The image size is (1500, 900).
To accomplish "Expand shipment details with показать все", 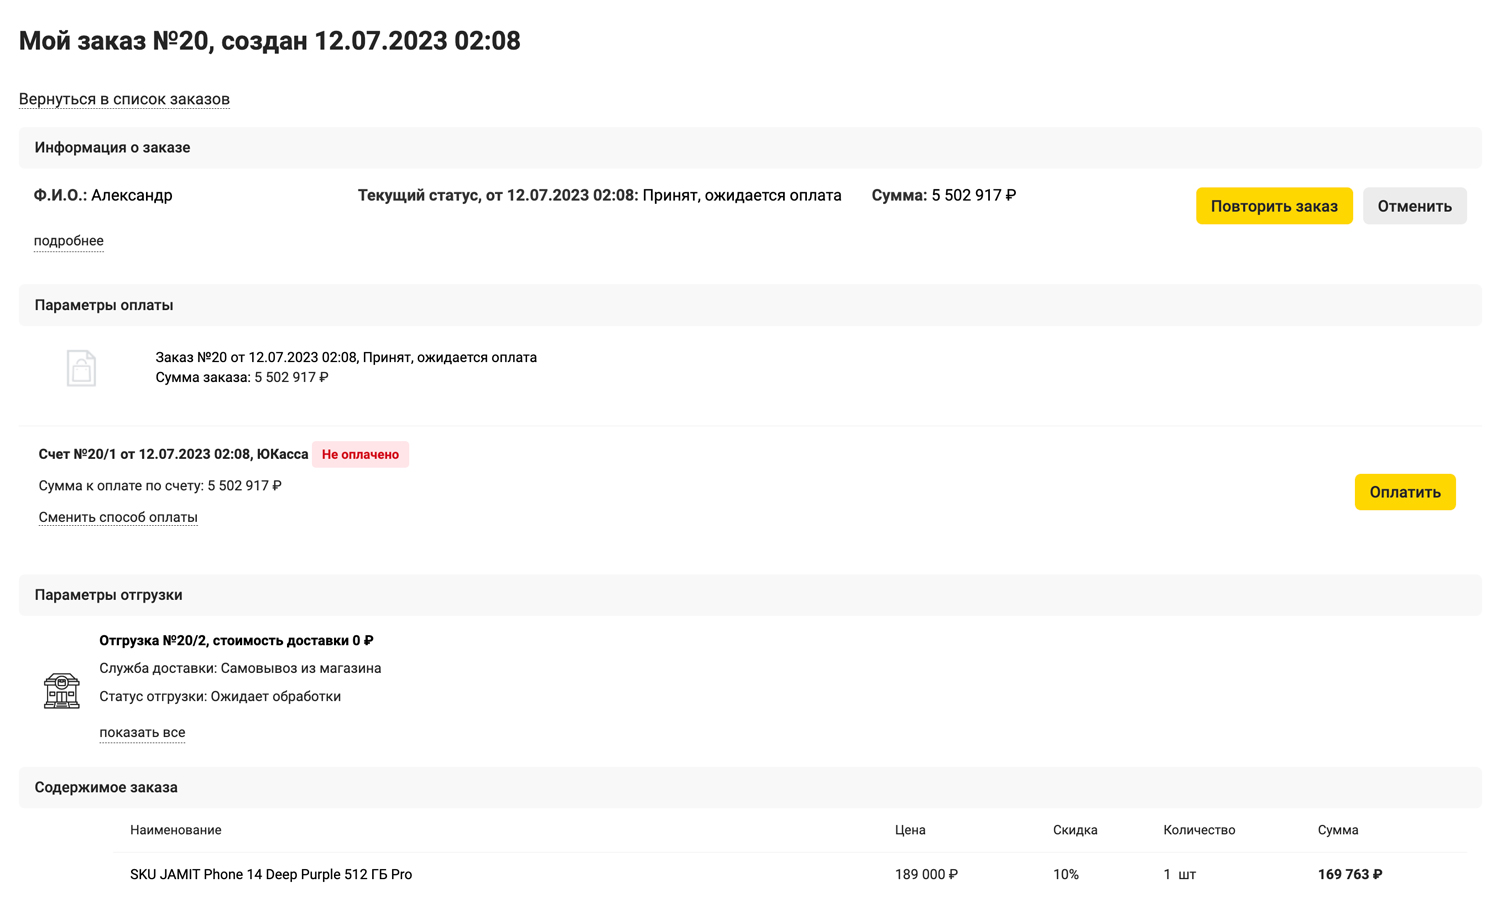I will (x=142, y=732).
